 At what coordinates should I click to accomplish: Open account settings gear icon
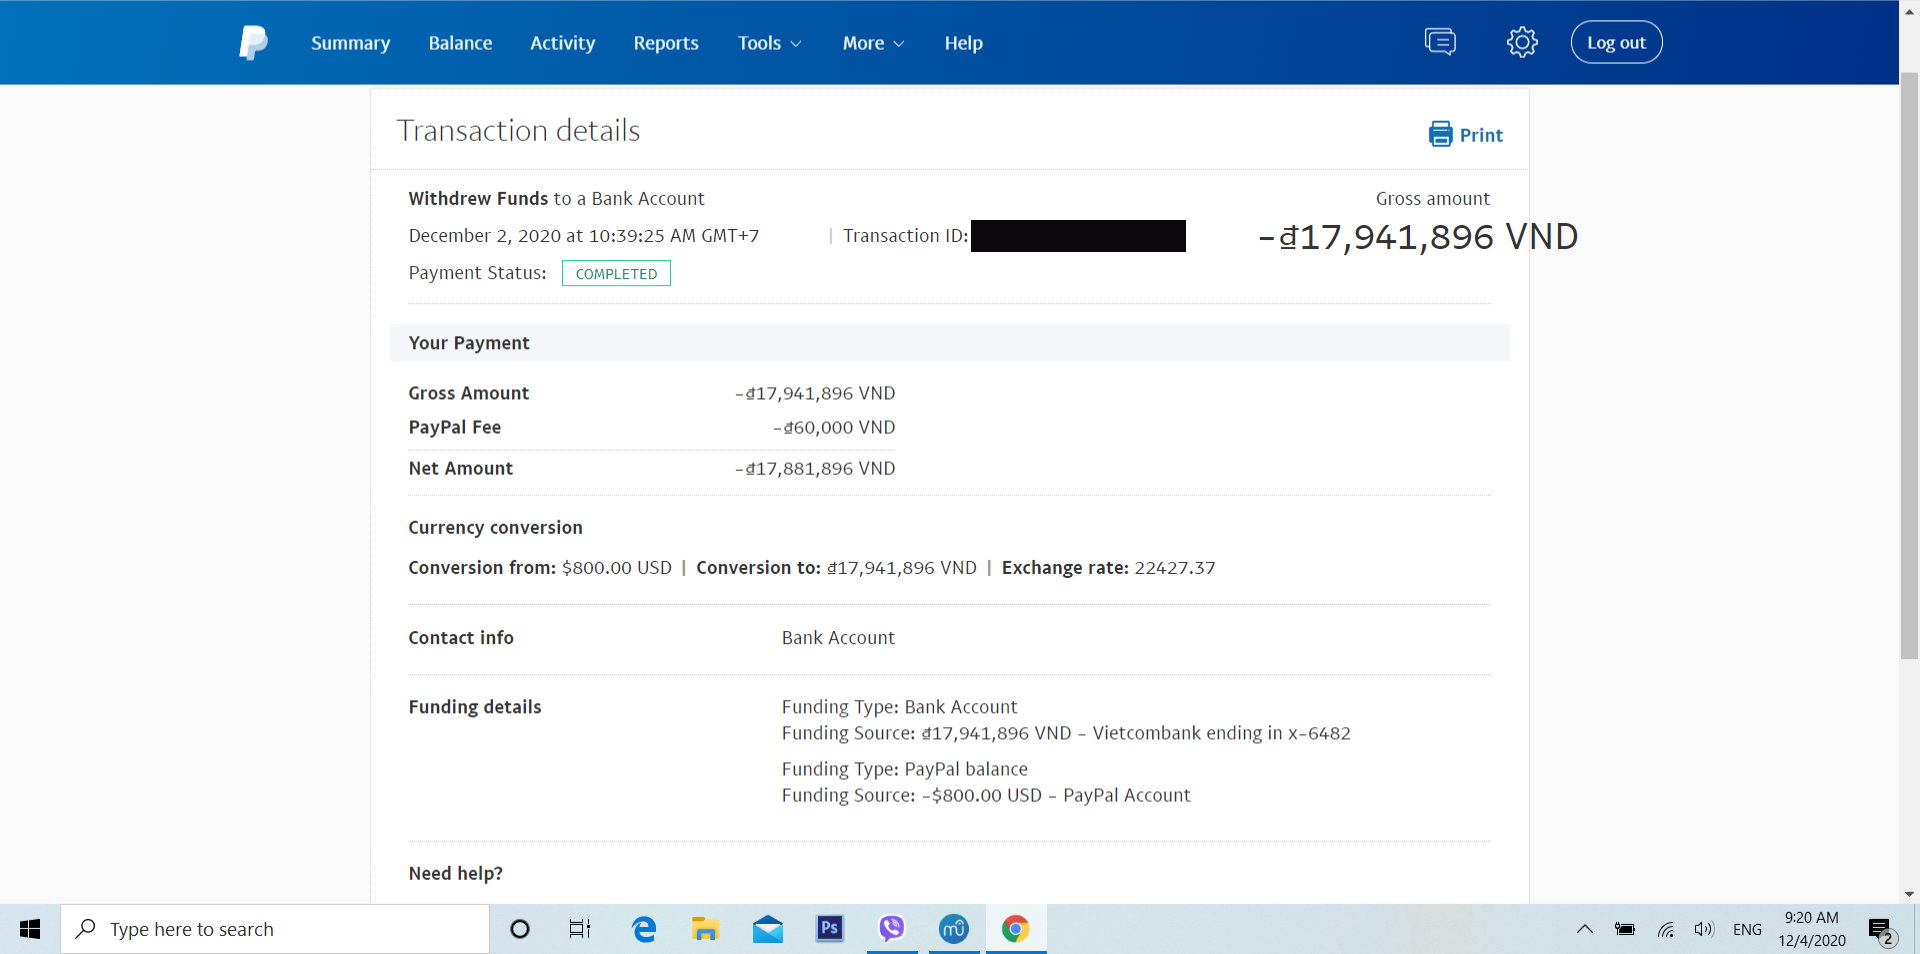[x=1522, y=42]
